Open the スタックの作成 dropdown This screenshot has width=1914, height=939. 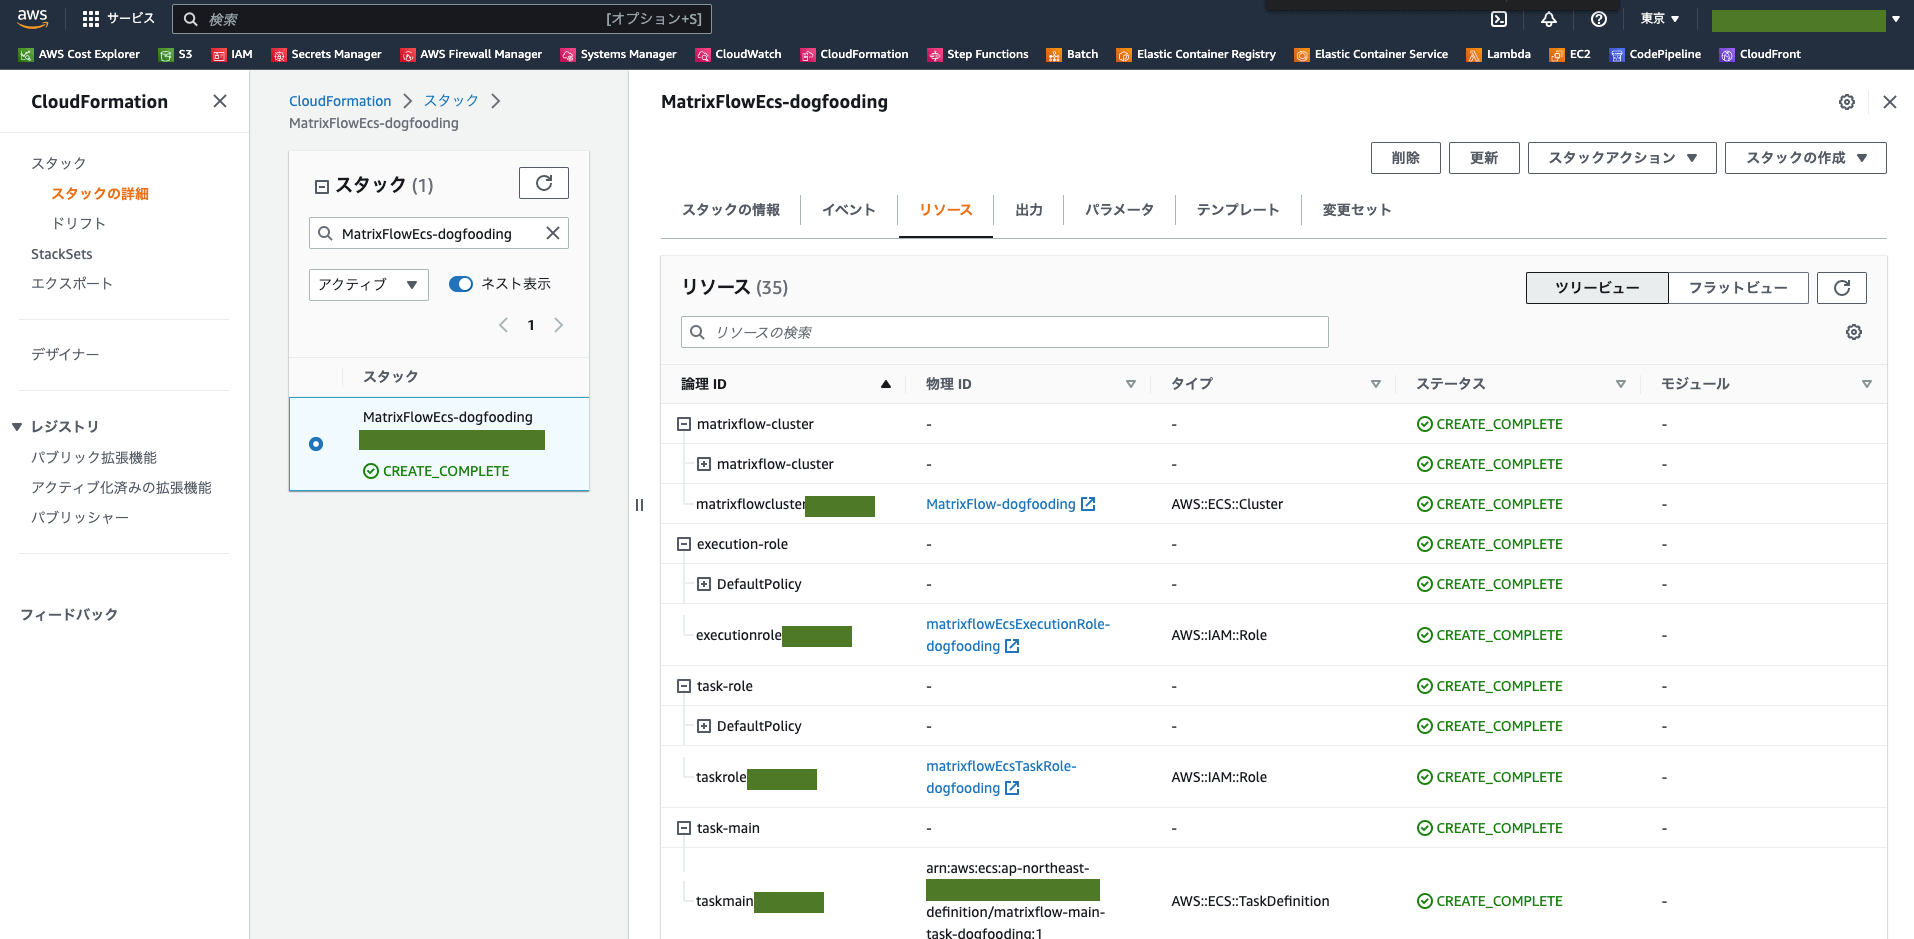1806,158
